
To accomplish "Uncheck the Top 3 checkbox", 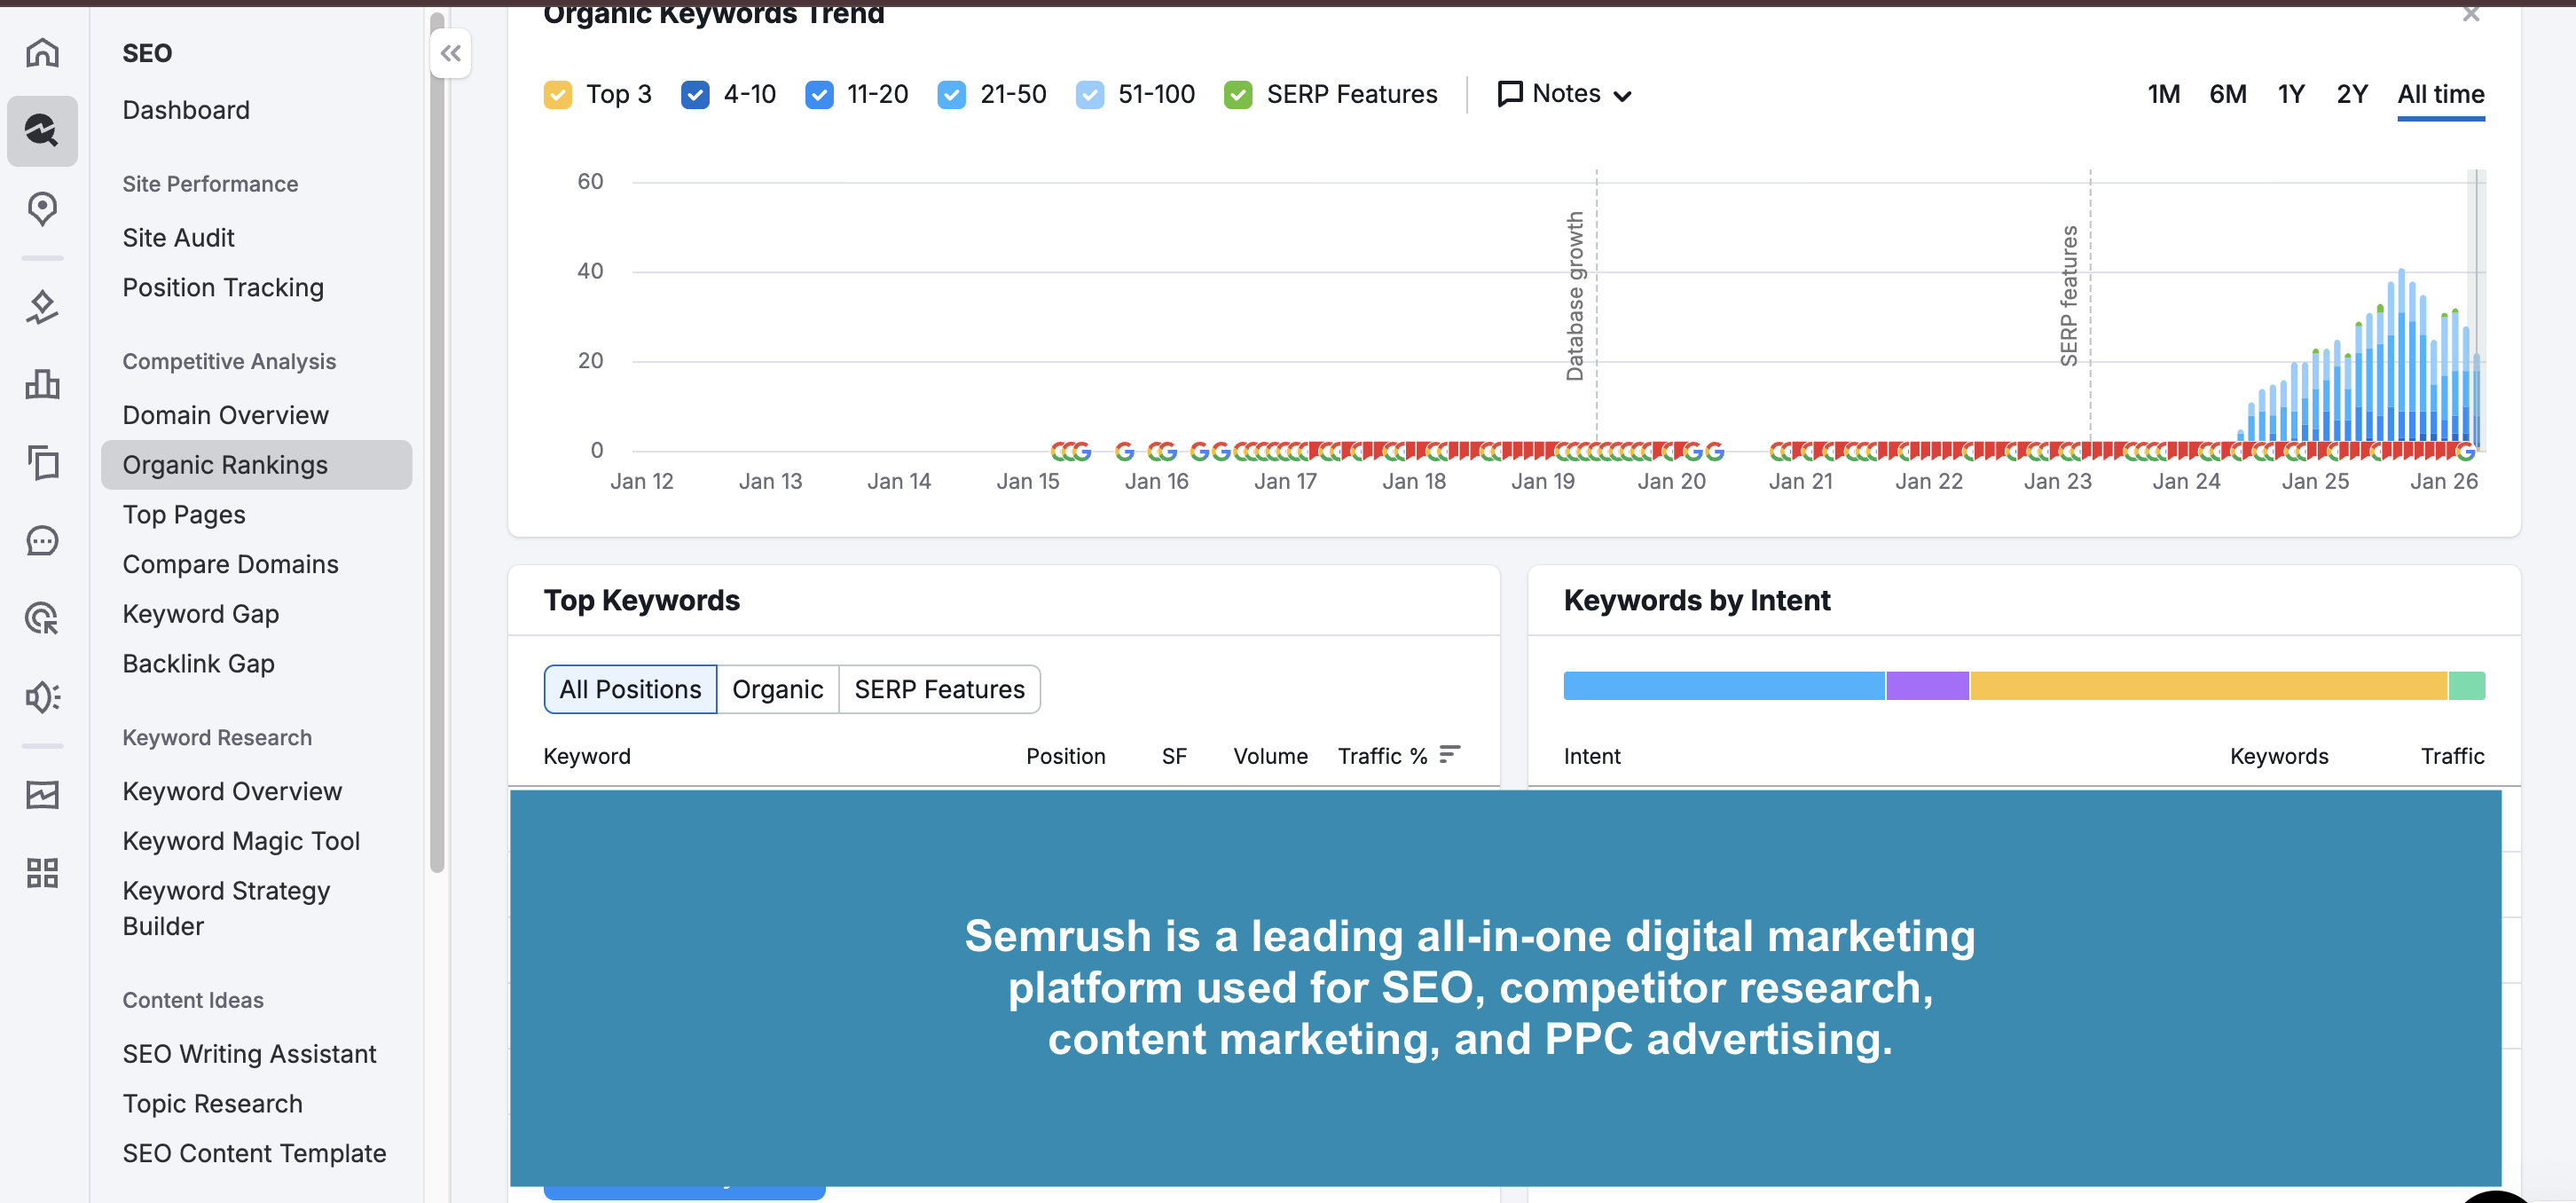I will point(558,95).
